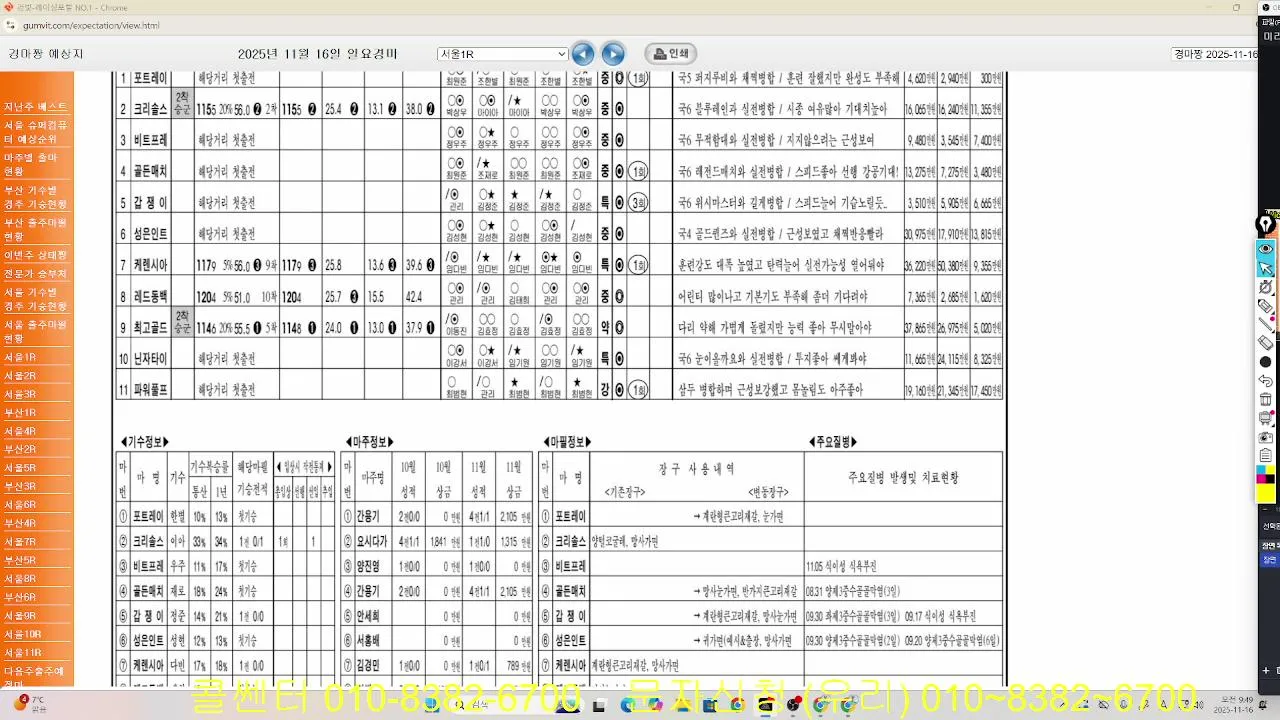
Task: Select 부산5R in the sidebar
Action: pos(20,560)
